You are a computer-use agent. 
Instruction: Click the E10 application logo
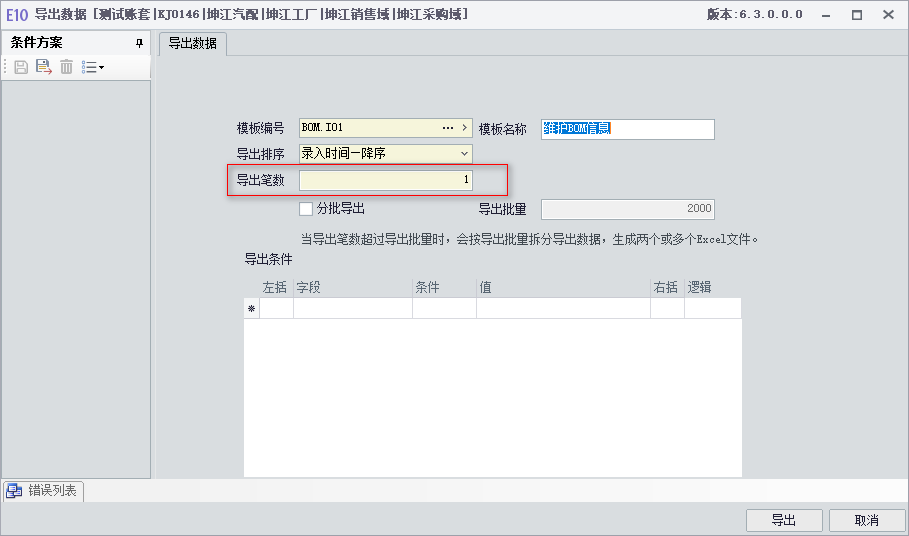click(x=17, y=14)
